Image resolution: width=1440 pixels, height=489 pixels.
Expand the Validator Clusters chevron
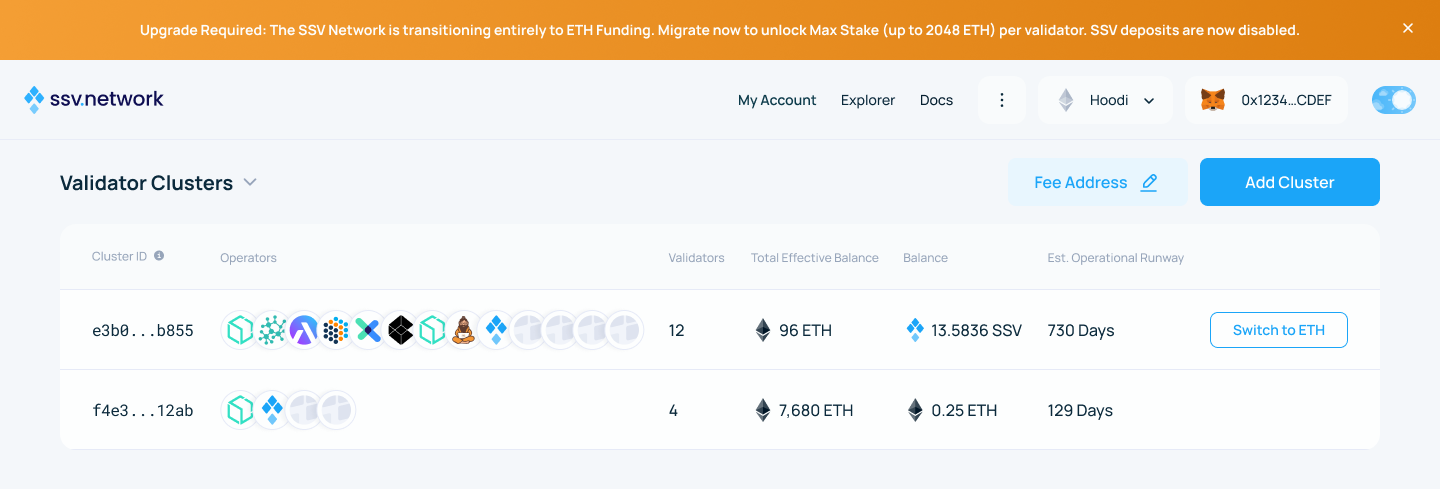click(x=250, y=183)
